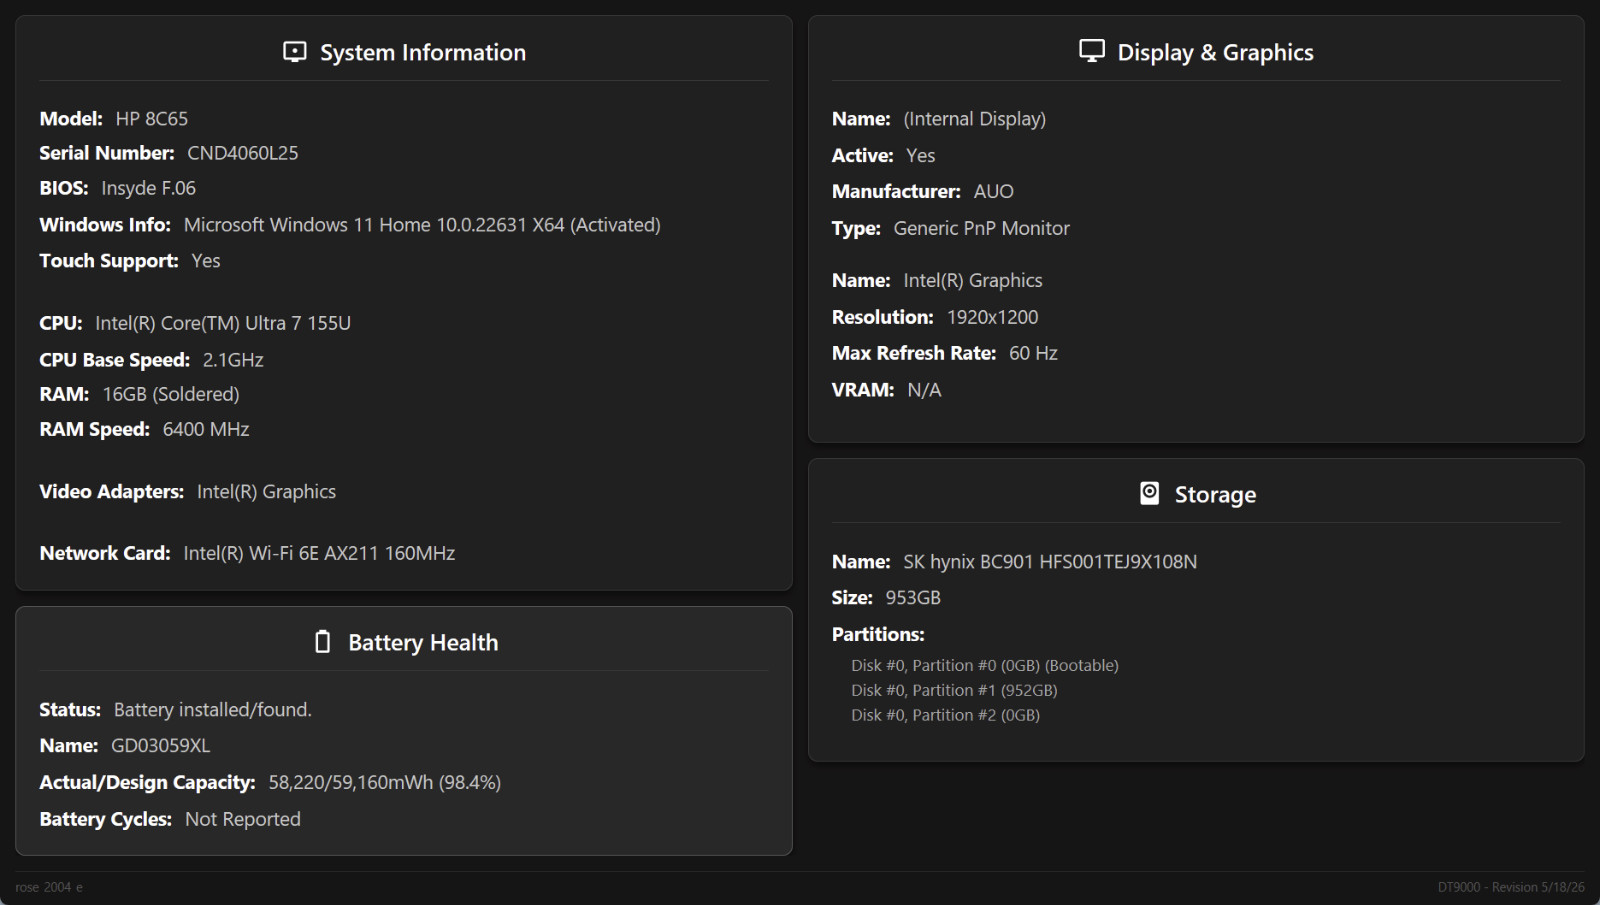
Task: Click the Storage heading
Action: click(1215, 494)
